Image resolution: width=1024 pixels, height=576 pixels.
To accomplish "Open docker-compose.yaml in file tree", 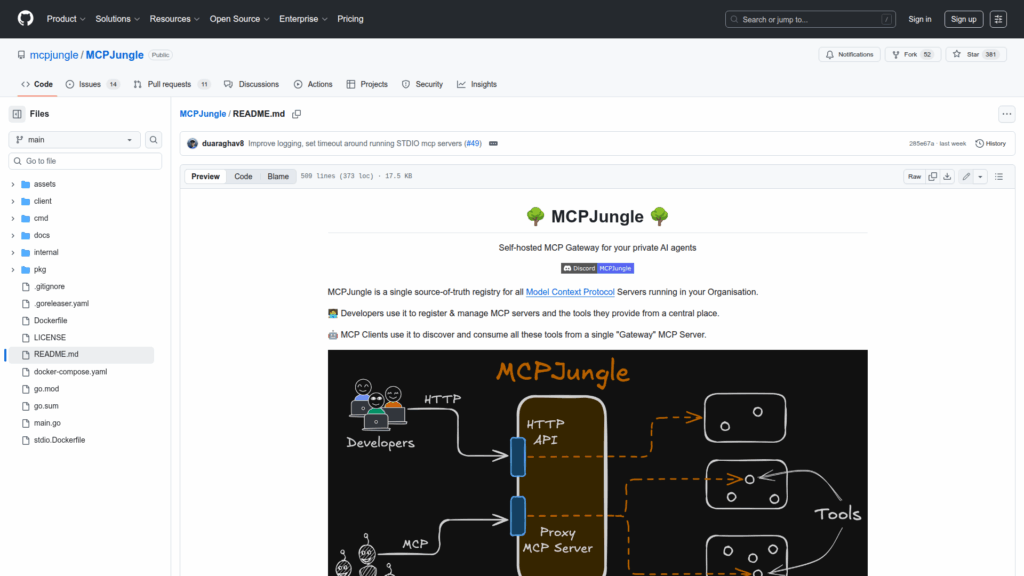I will click(x=70, y=372).
